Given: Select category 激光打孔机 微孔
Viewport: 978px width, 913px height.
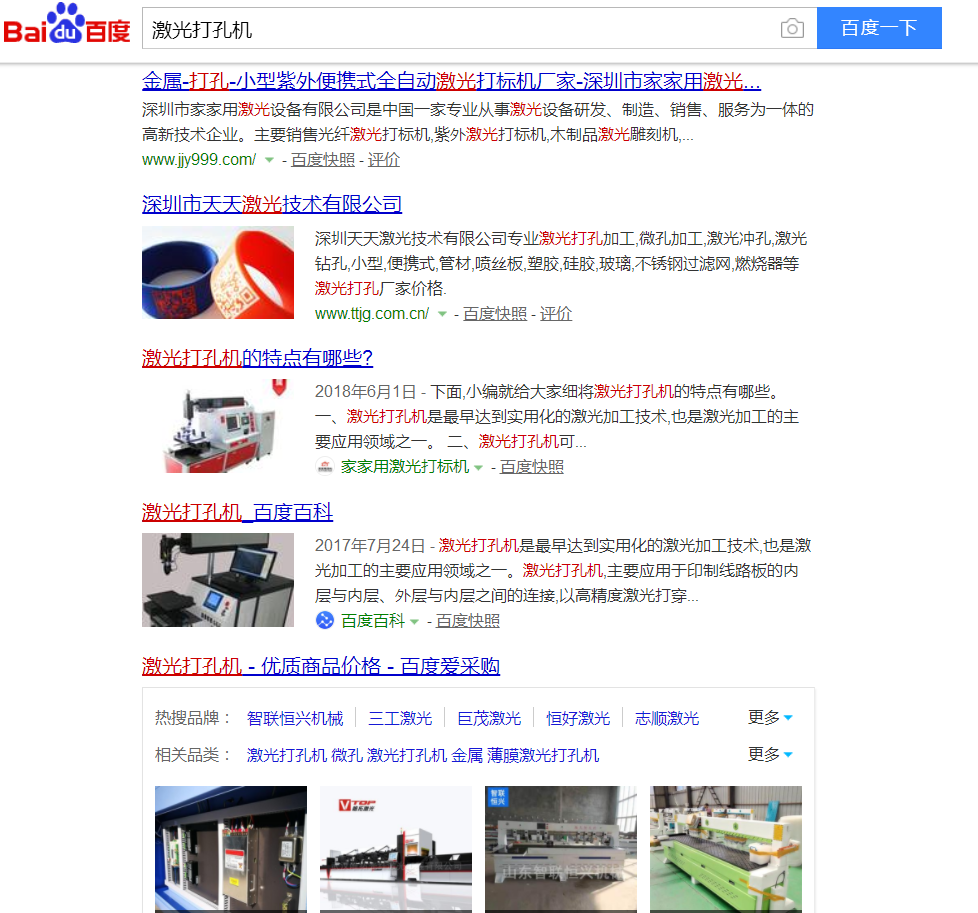Looking at the screenshot, I should tap(305, 755).
